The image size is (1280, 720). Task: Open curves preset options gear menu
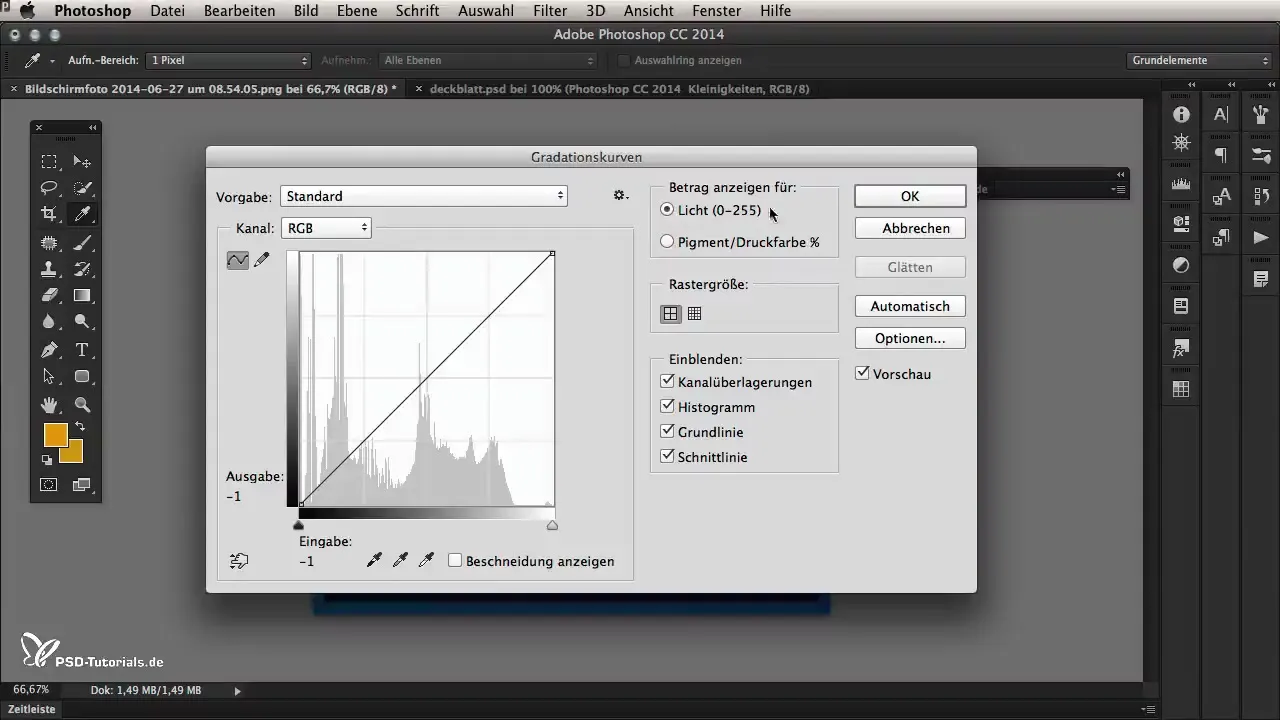pos(620,196)
